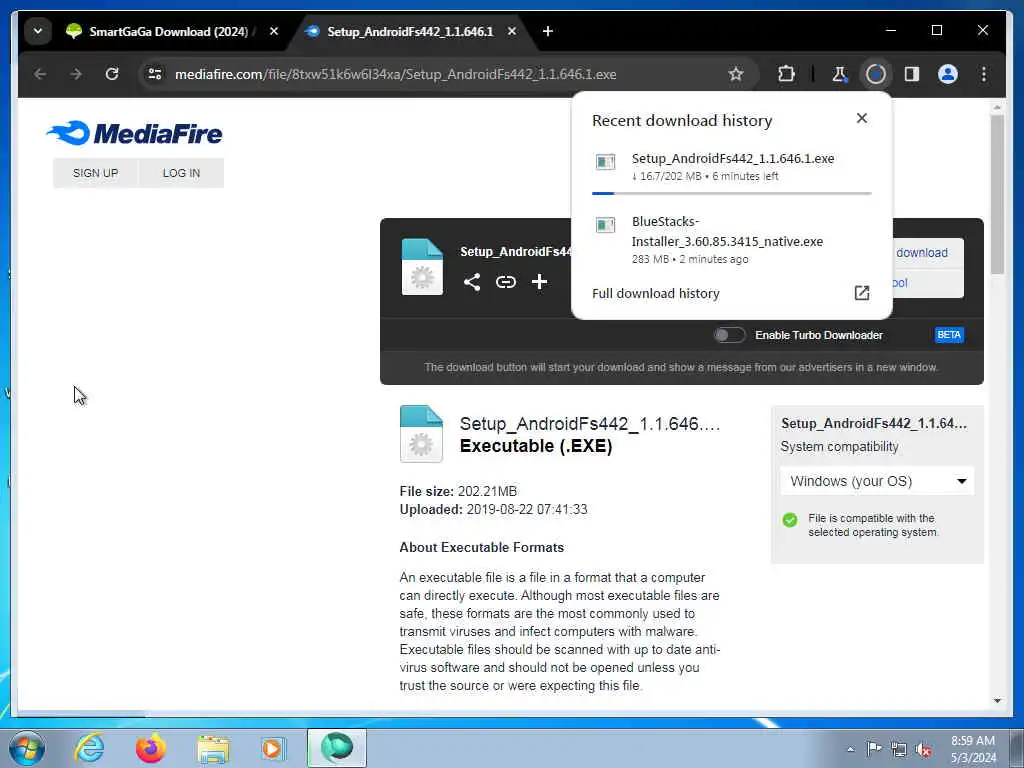The image size is (1024, 768).
Task: Show hidden system tray icons
Action: pyautogui.click(x=850, y=749)
